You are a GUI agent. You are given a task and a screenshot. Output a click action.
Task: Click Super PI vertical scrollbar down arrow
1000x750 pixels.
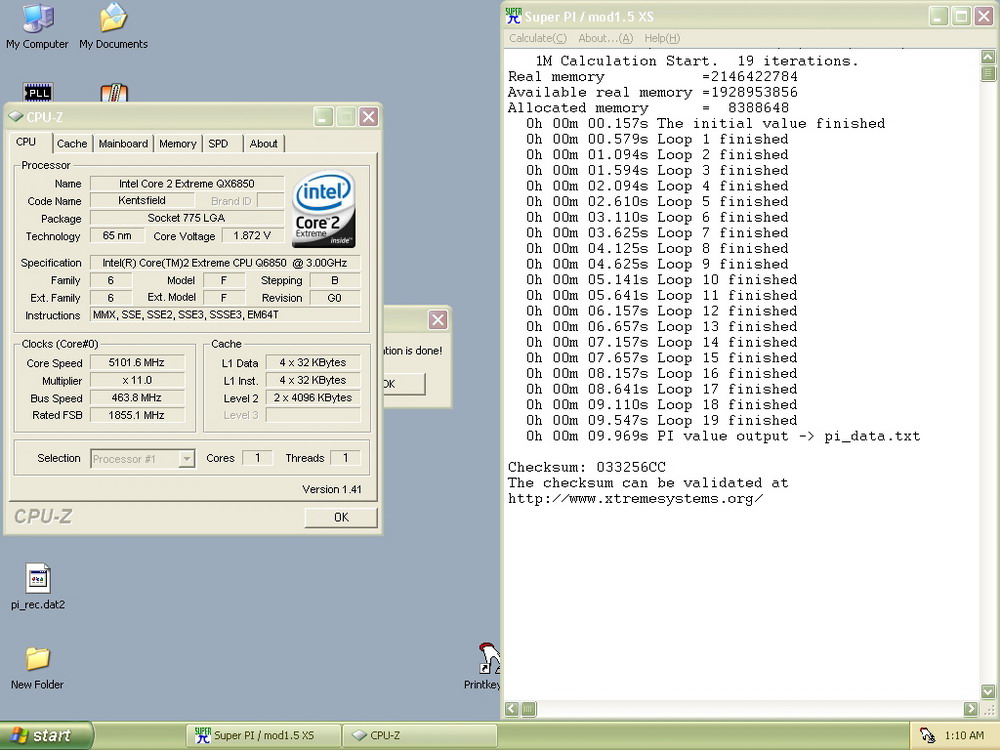click(988, 691)
